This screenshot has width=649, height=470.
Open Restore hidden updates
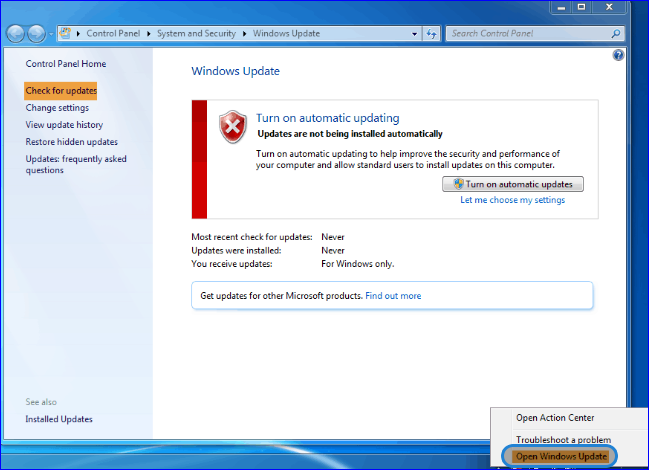coord(72,142)
